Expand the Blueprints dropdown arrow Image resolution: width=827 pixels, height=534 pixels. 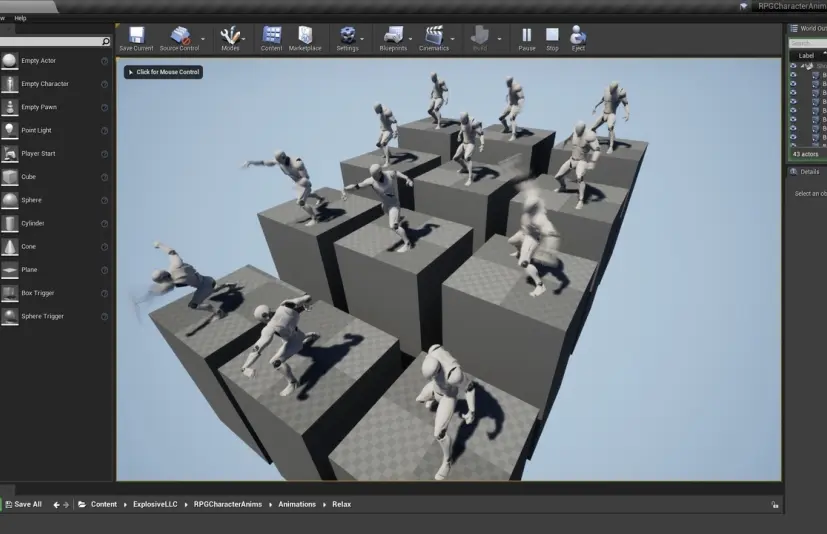pos(411,39)
